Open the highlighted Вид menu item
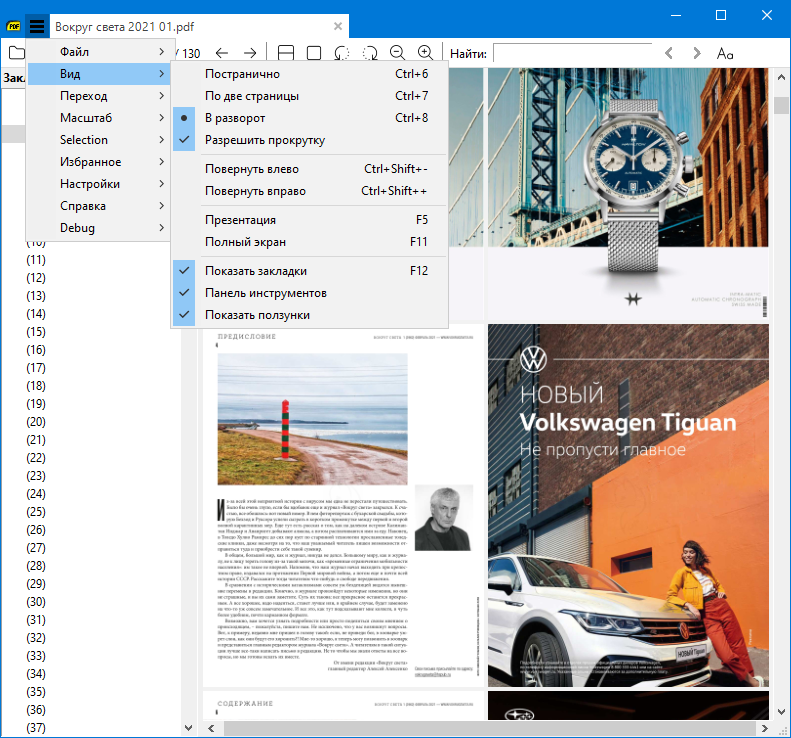The image size is (791, 738). (98, 74)
